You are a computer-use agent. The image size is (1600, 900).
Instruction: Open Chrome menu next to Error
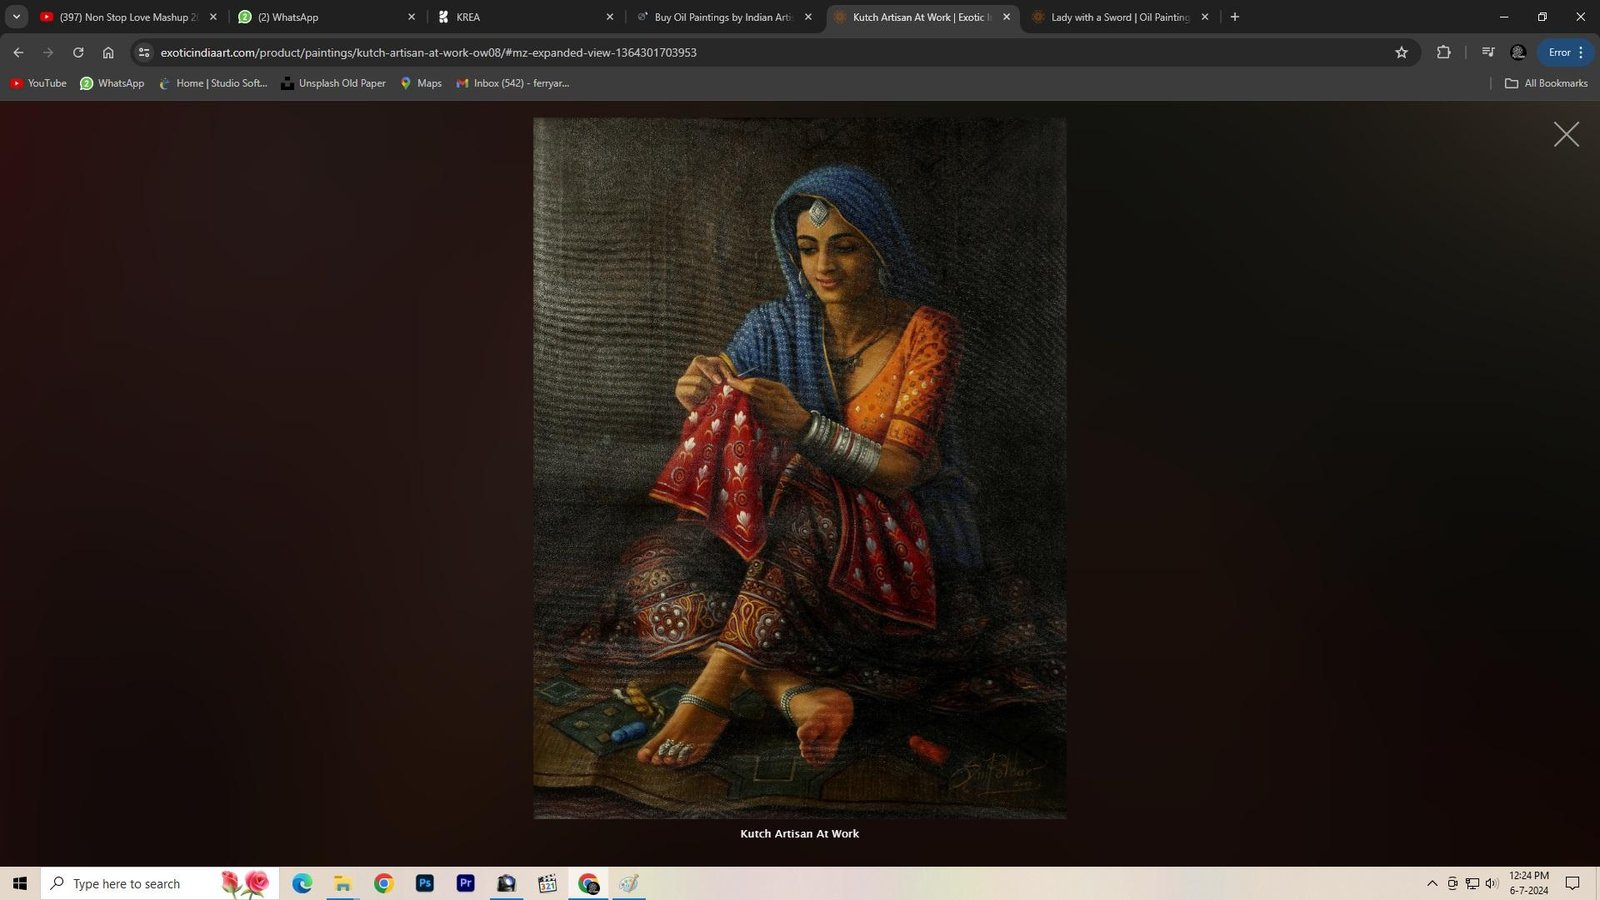point(1581,52)
